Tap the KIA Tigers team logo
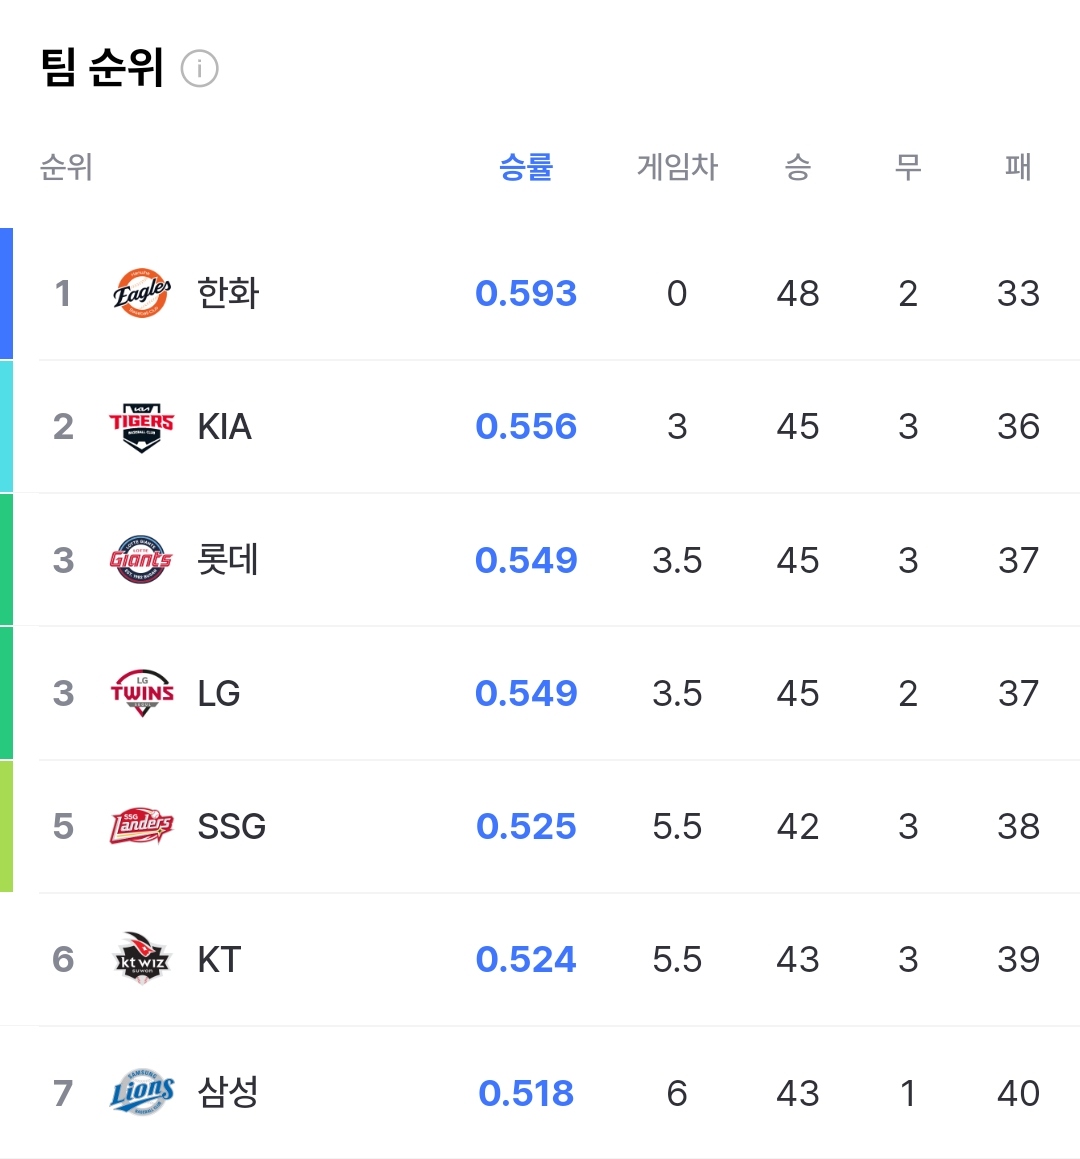Image resolution: width=1080 pixels, height=1159 pixels. (141, 427)
